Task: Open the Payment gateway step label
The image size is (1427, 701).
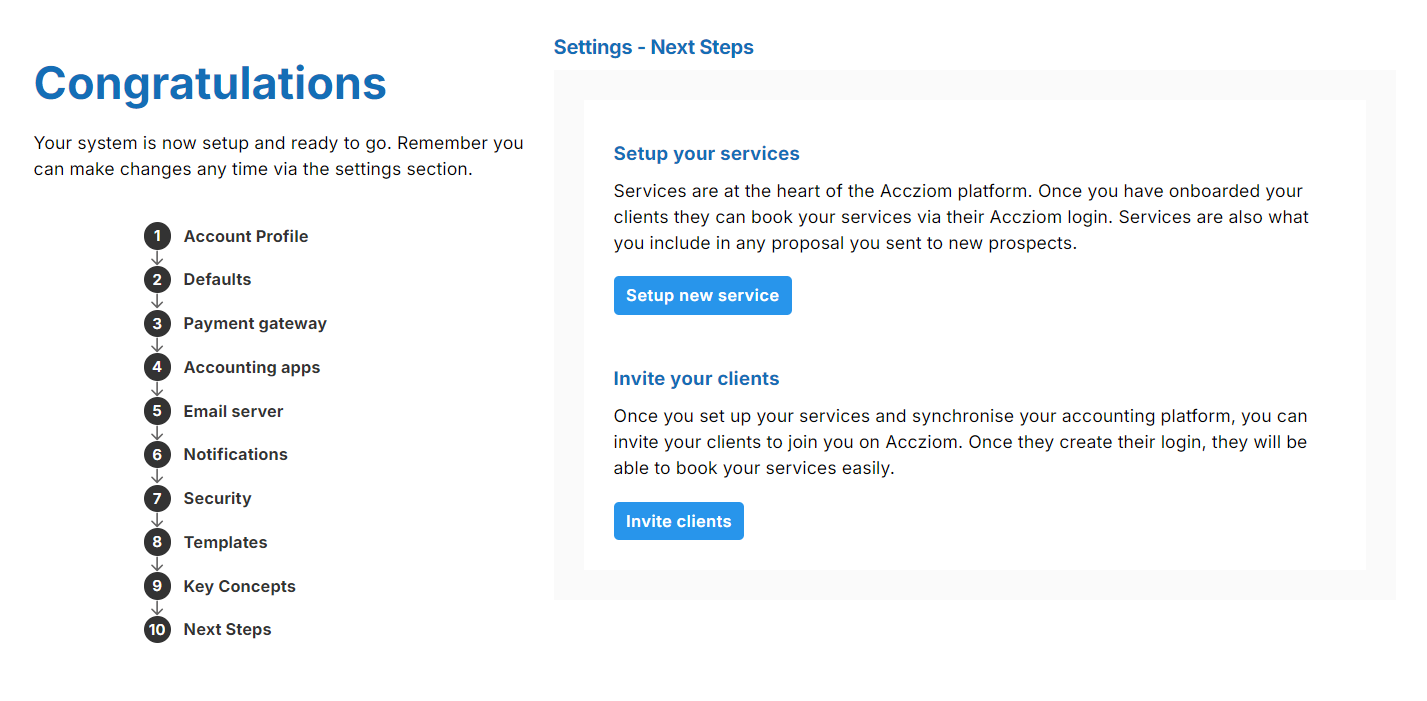Action: [255, 324]
